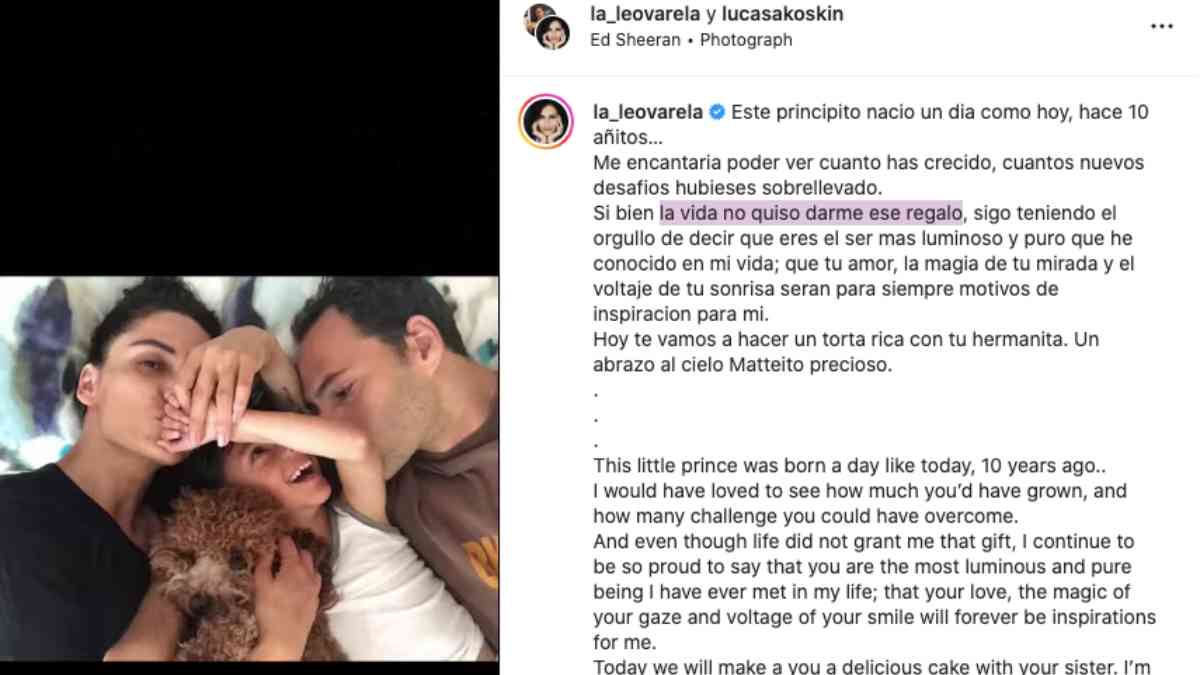1200x675 pixels.
Task: Open the Photograph song title link
Action: [746, 40]
